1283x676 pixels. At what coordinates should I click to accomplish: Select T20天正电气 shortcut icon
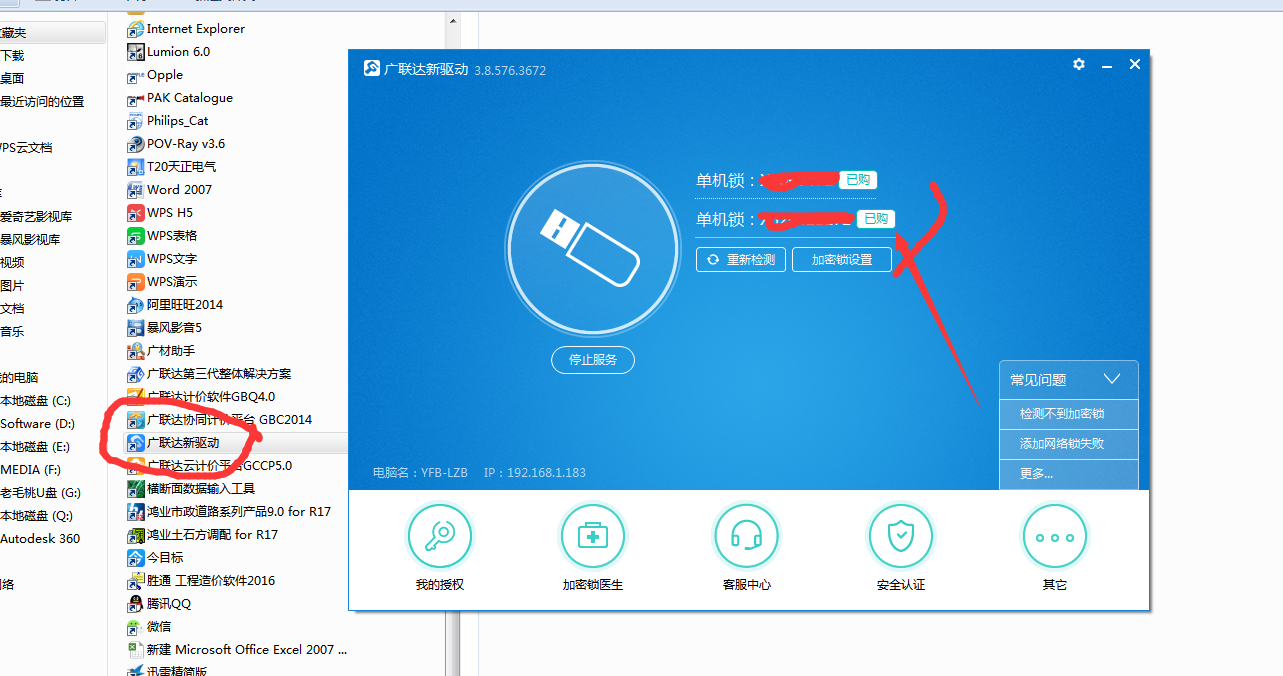(136, 167)
